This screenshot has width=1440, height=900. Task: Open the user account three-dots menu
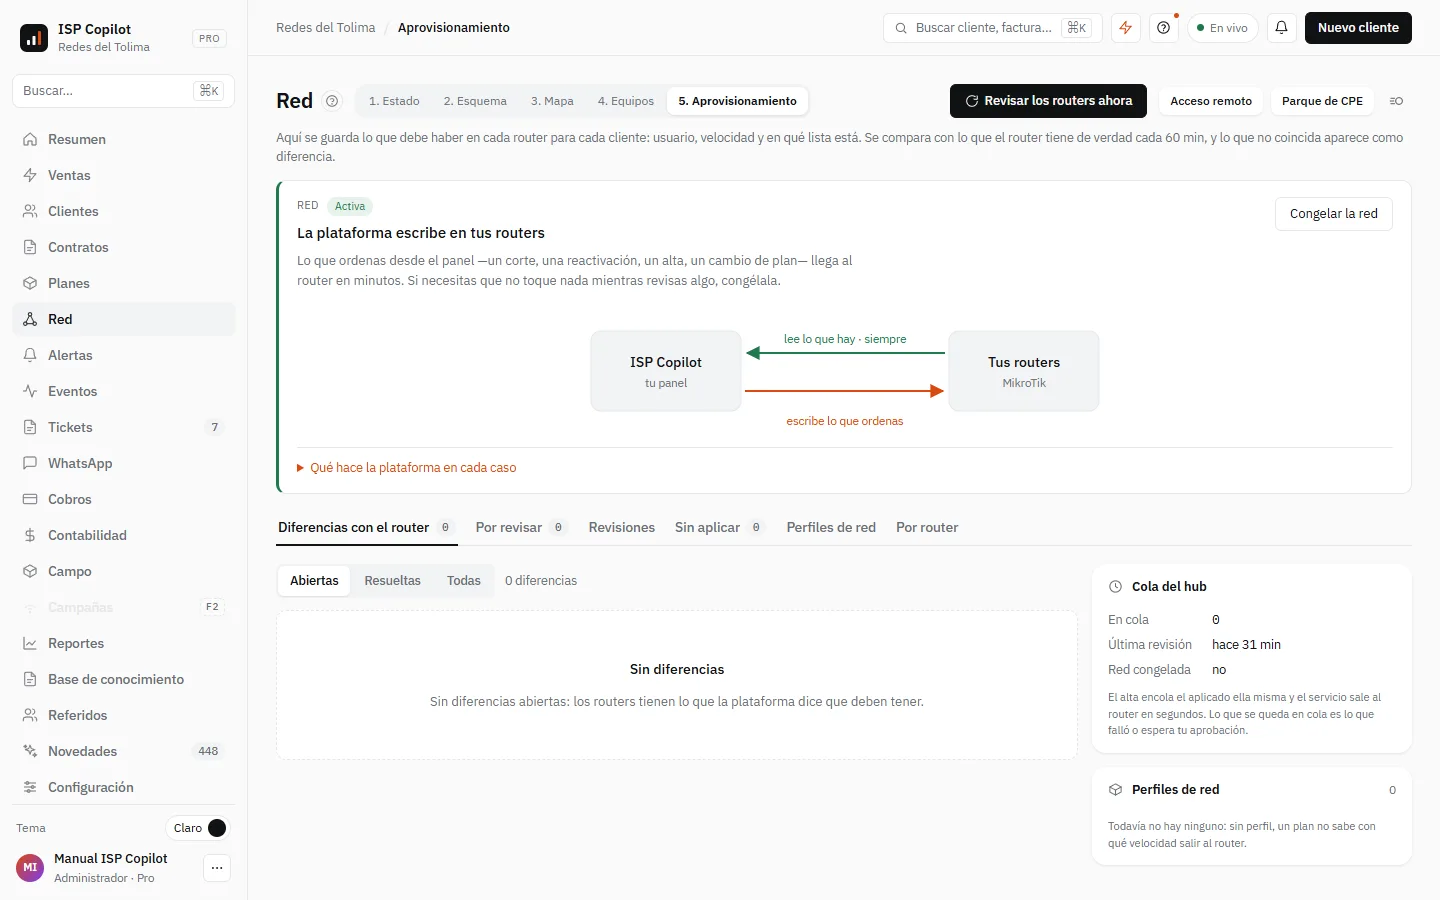[x=217, y=868]
